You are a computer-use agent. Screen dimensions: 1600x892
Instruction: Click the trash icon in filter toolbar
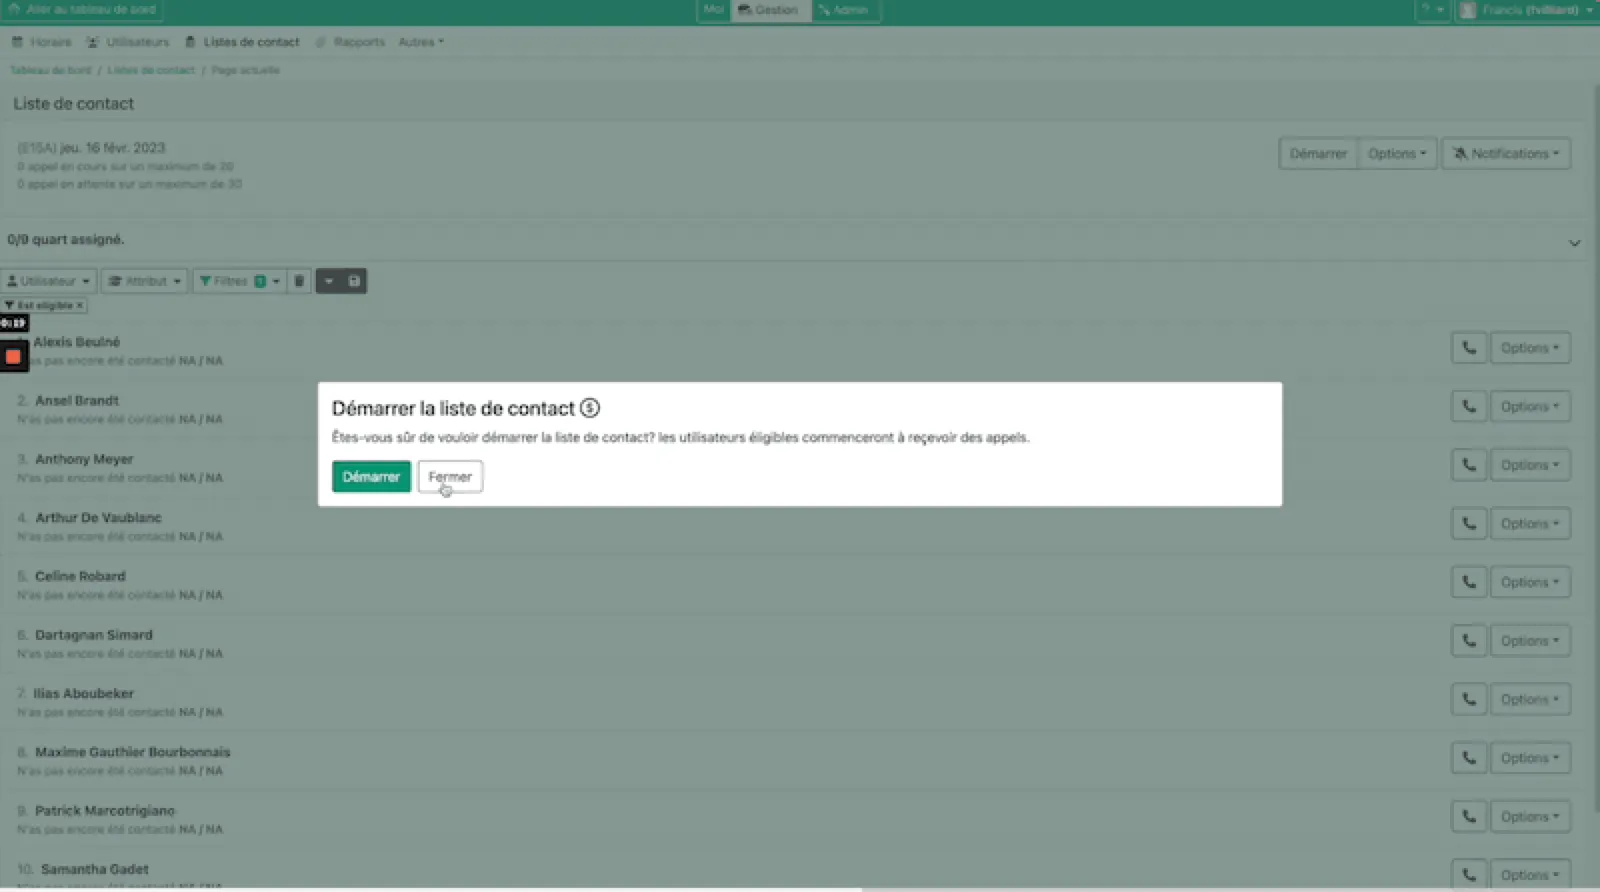(x=299, y=281)
